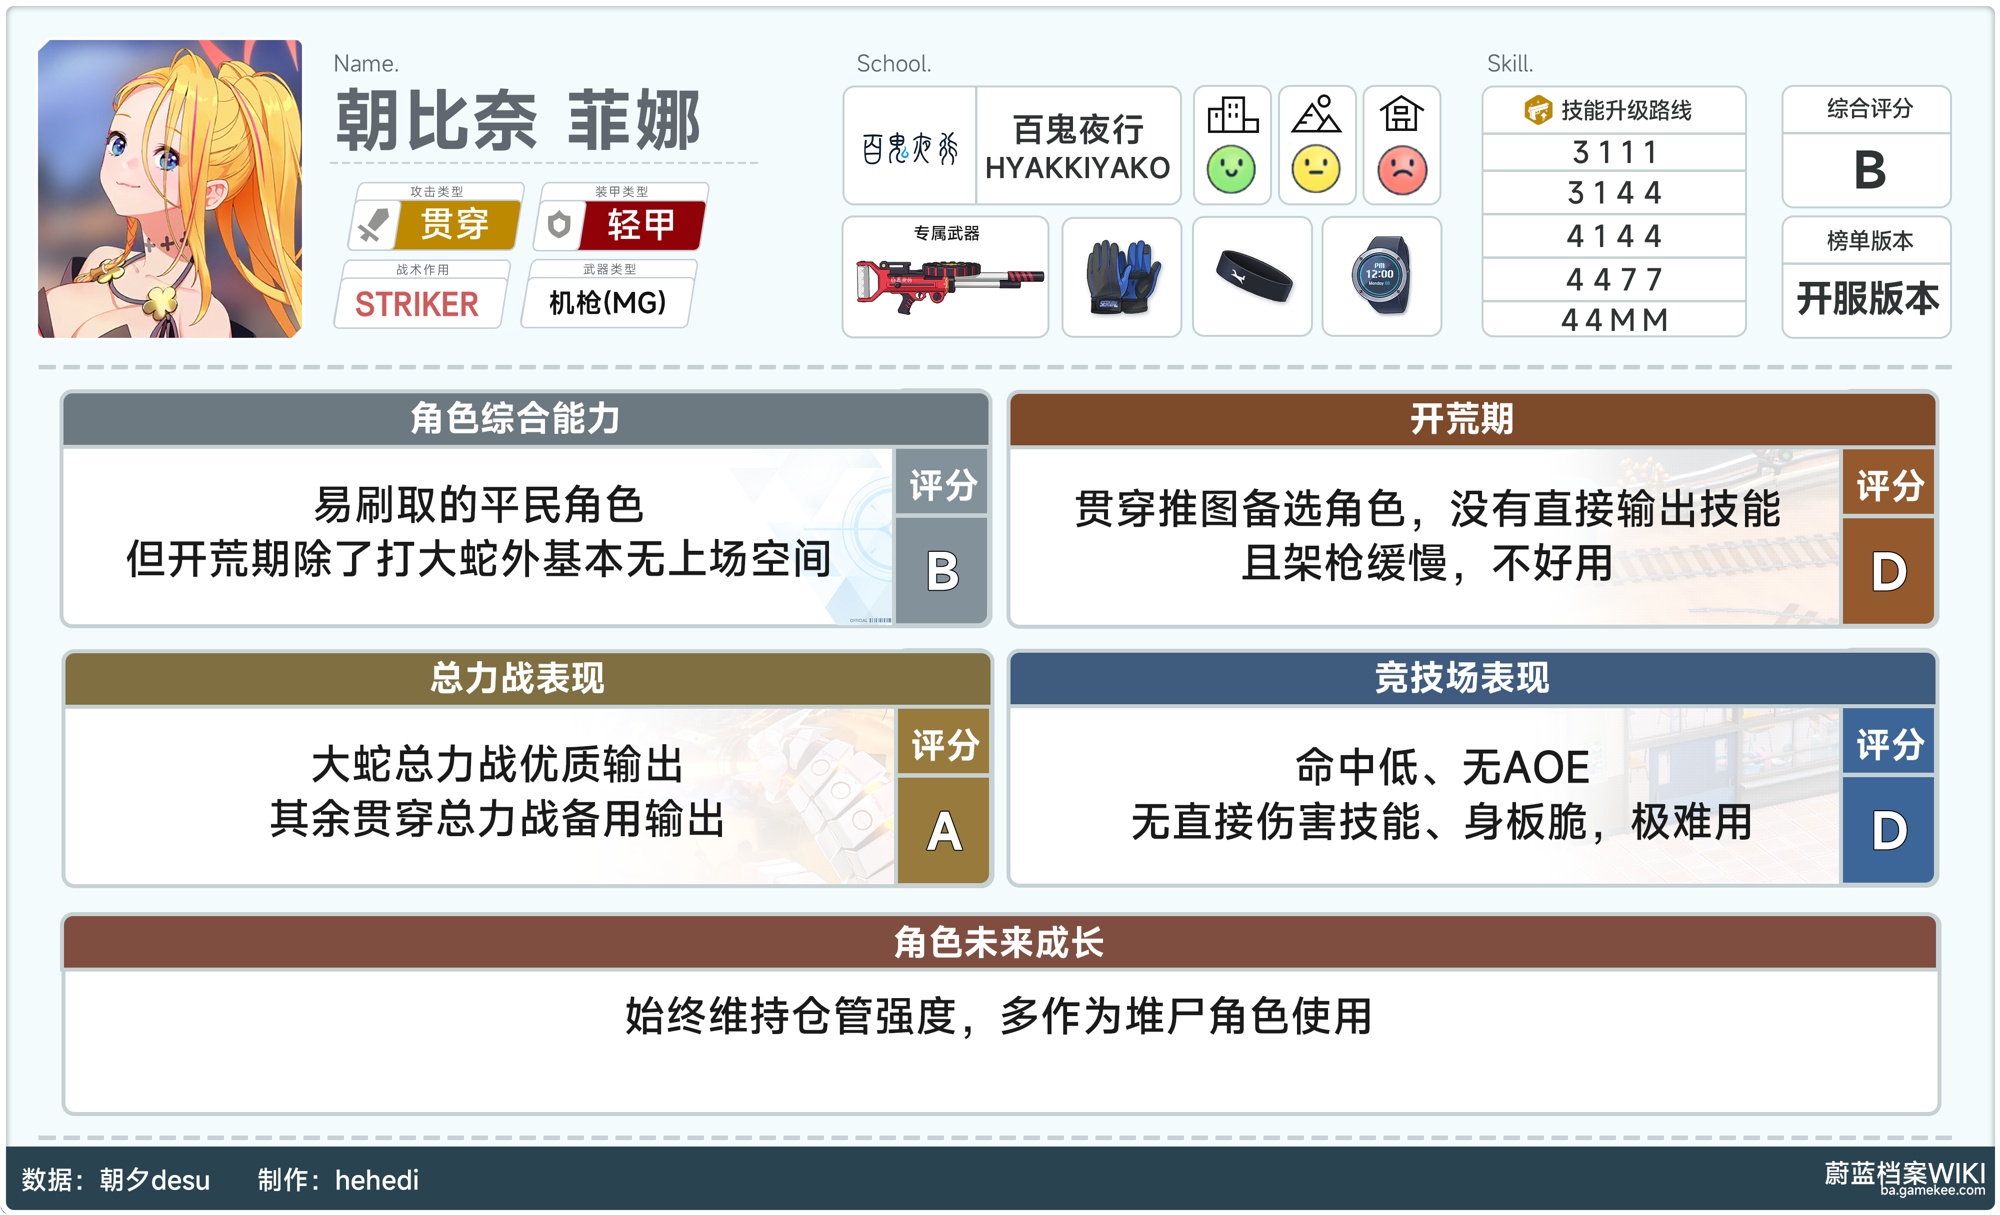The image size is (2000, 1215).
Task: Click the 轻甲 armor type badge
Action: coord(641,224)
